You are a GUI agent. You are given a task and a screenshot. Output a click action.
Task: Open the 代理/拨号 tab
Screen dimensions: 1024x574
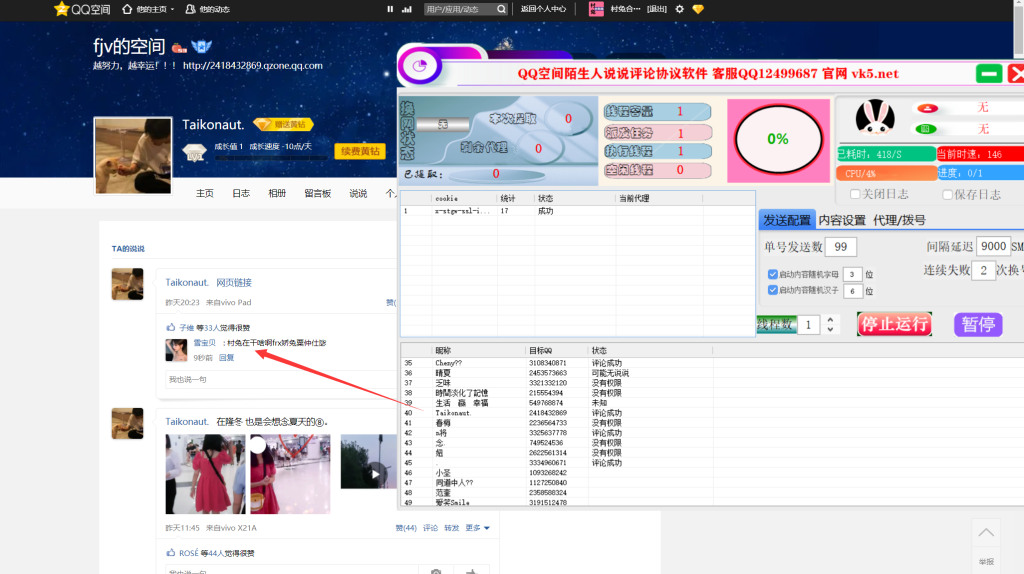899,220
